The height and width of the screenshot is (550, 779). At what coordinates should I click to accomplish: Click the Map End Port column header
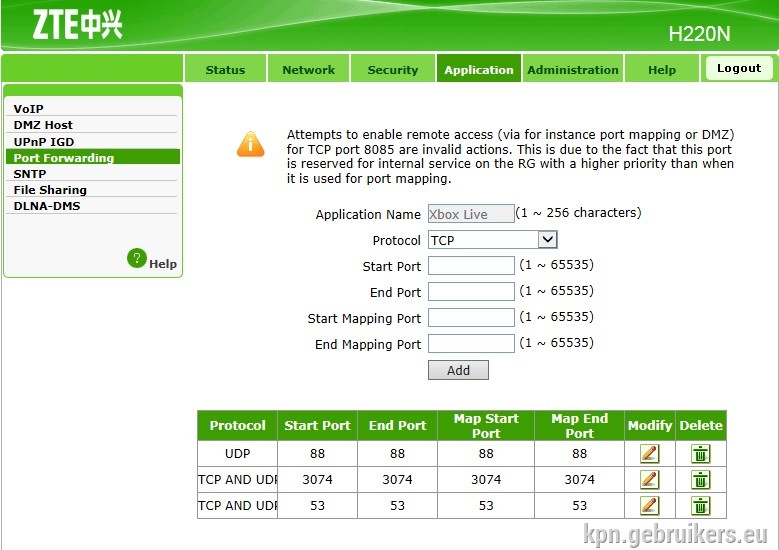579,426
